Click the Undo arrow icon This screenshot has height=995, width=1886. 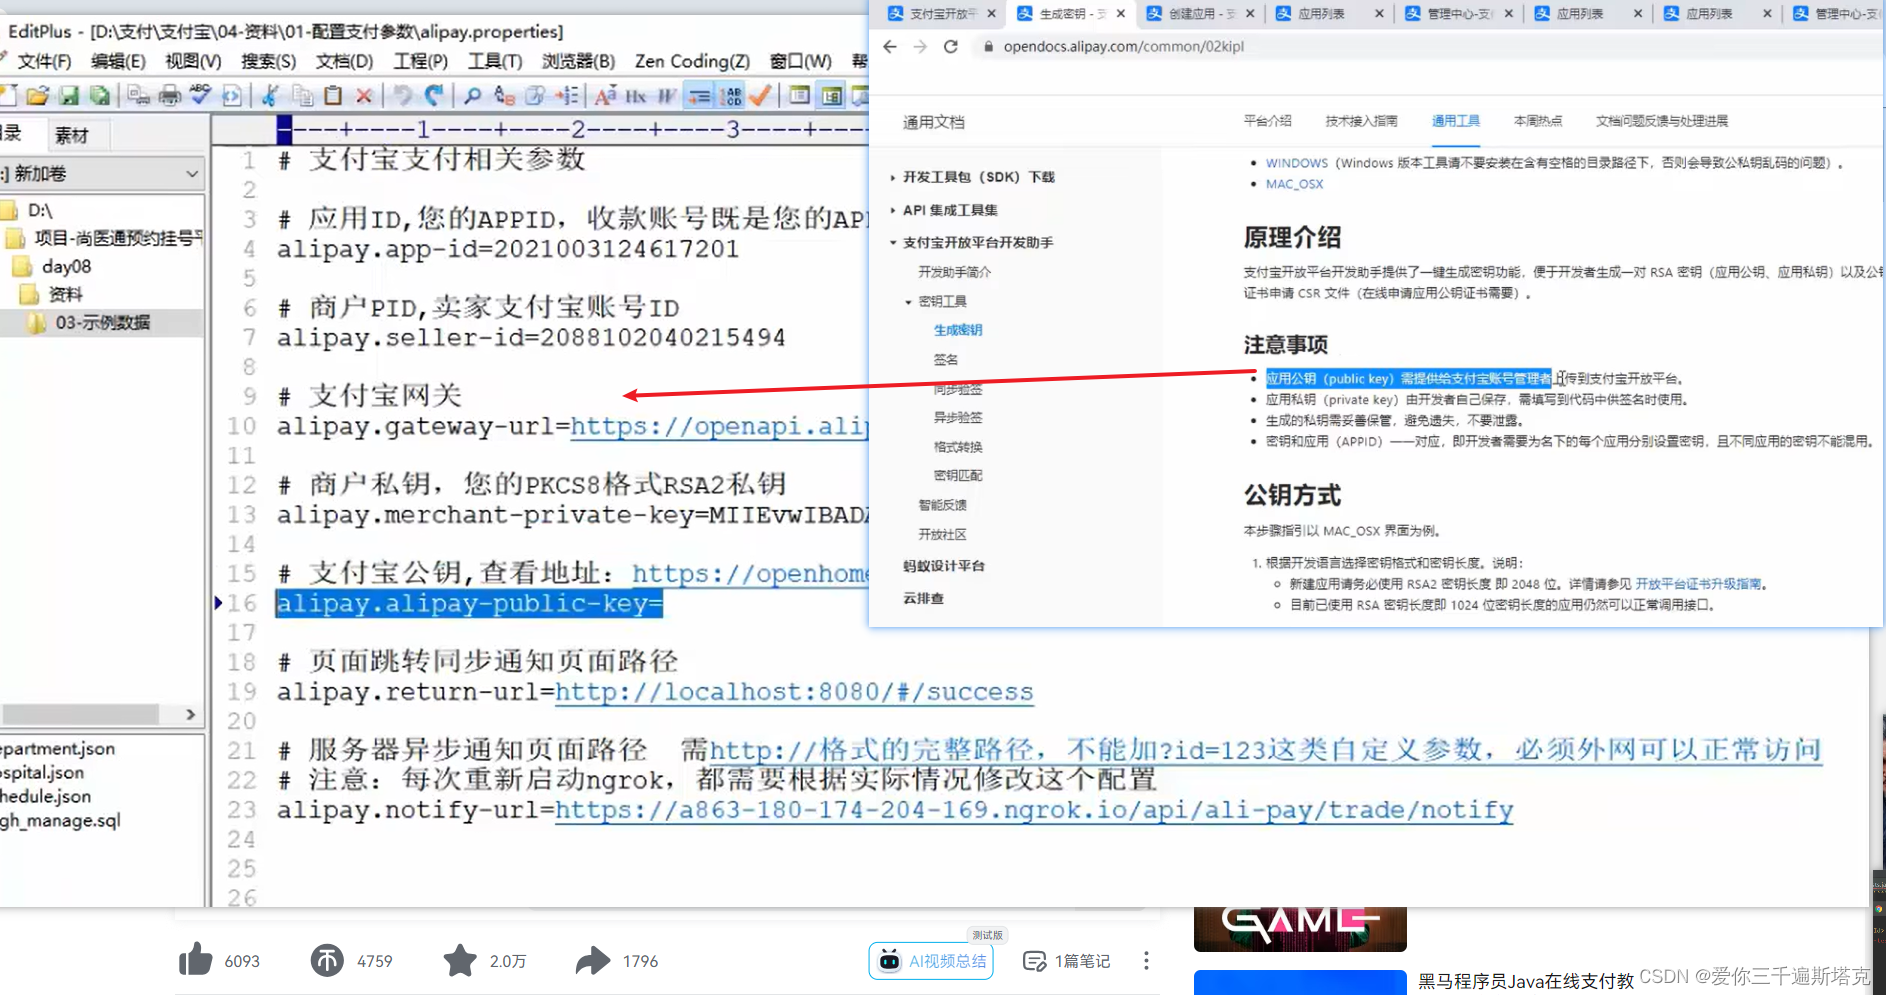402,96
